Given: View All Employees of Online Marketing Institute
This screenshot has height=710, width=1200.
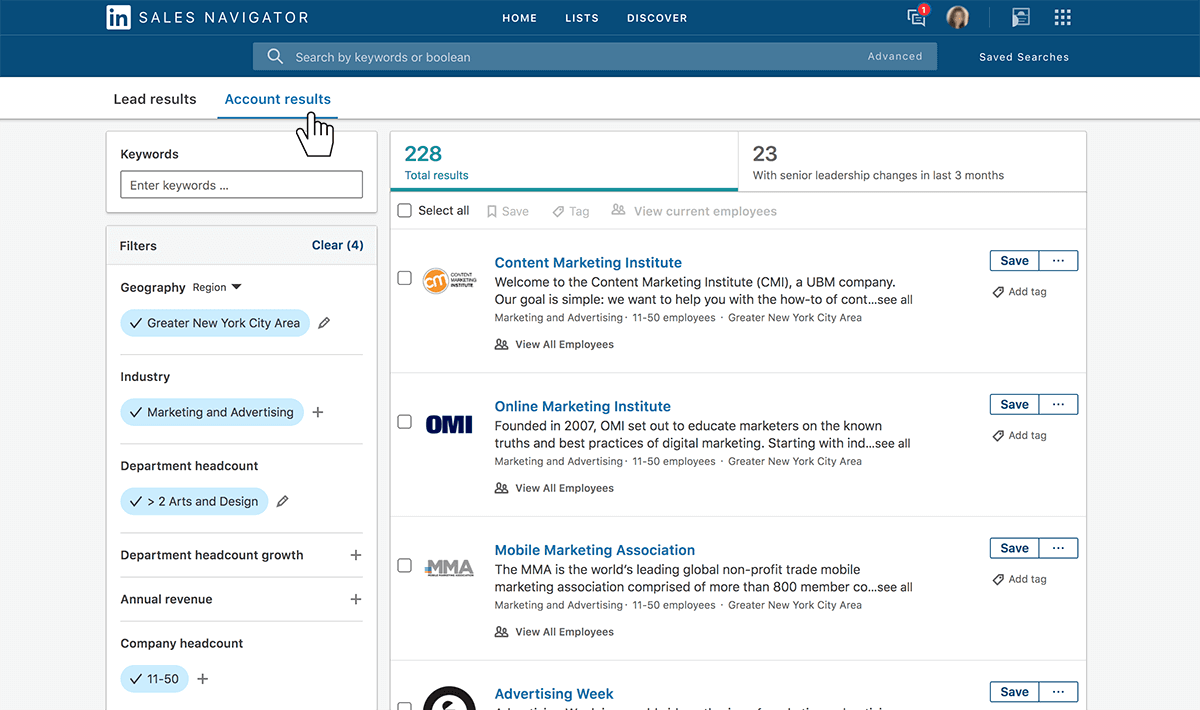Looking at the screenshot, I should coord(554,488).
